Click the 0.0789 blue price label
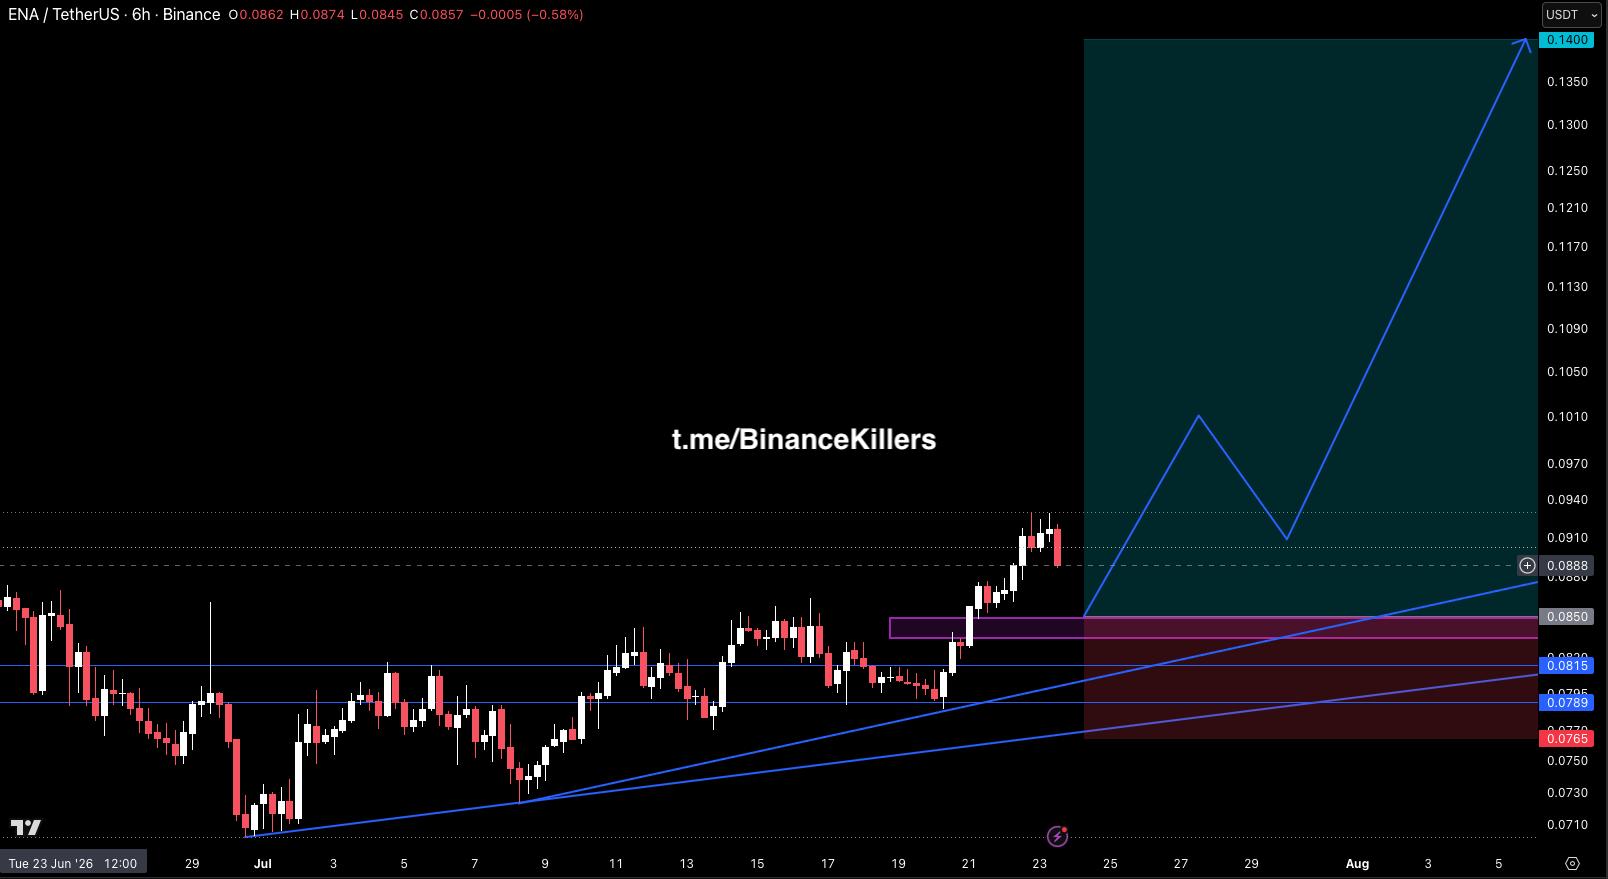Viewport: 1608px width, 879px height. 1566,703
